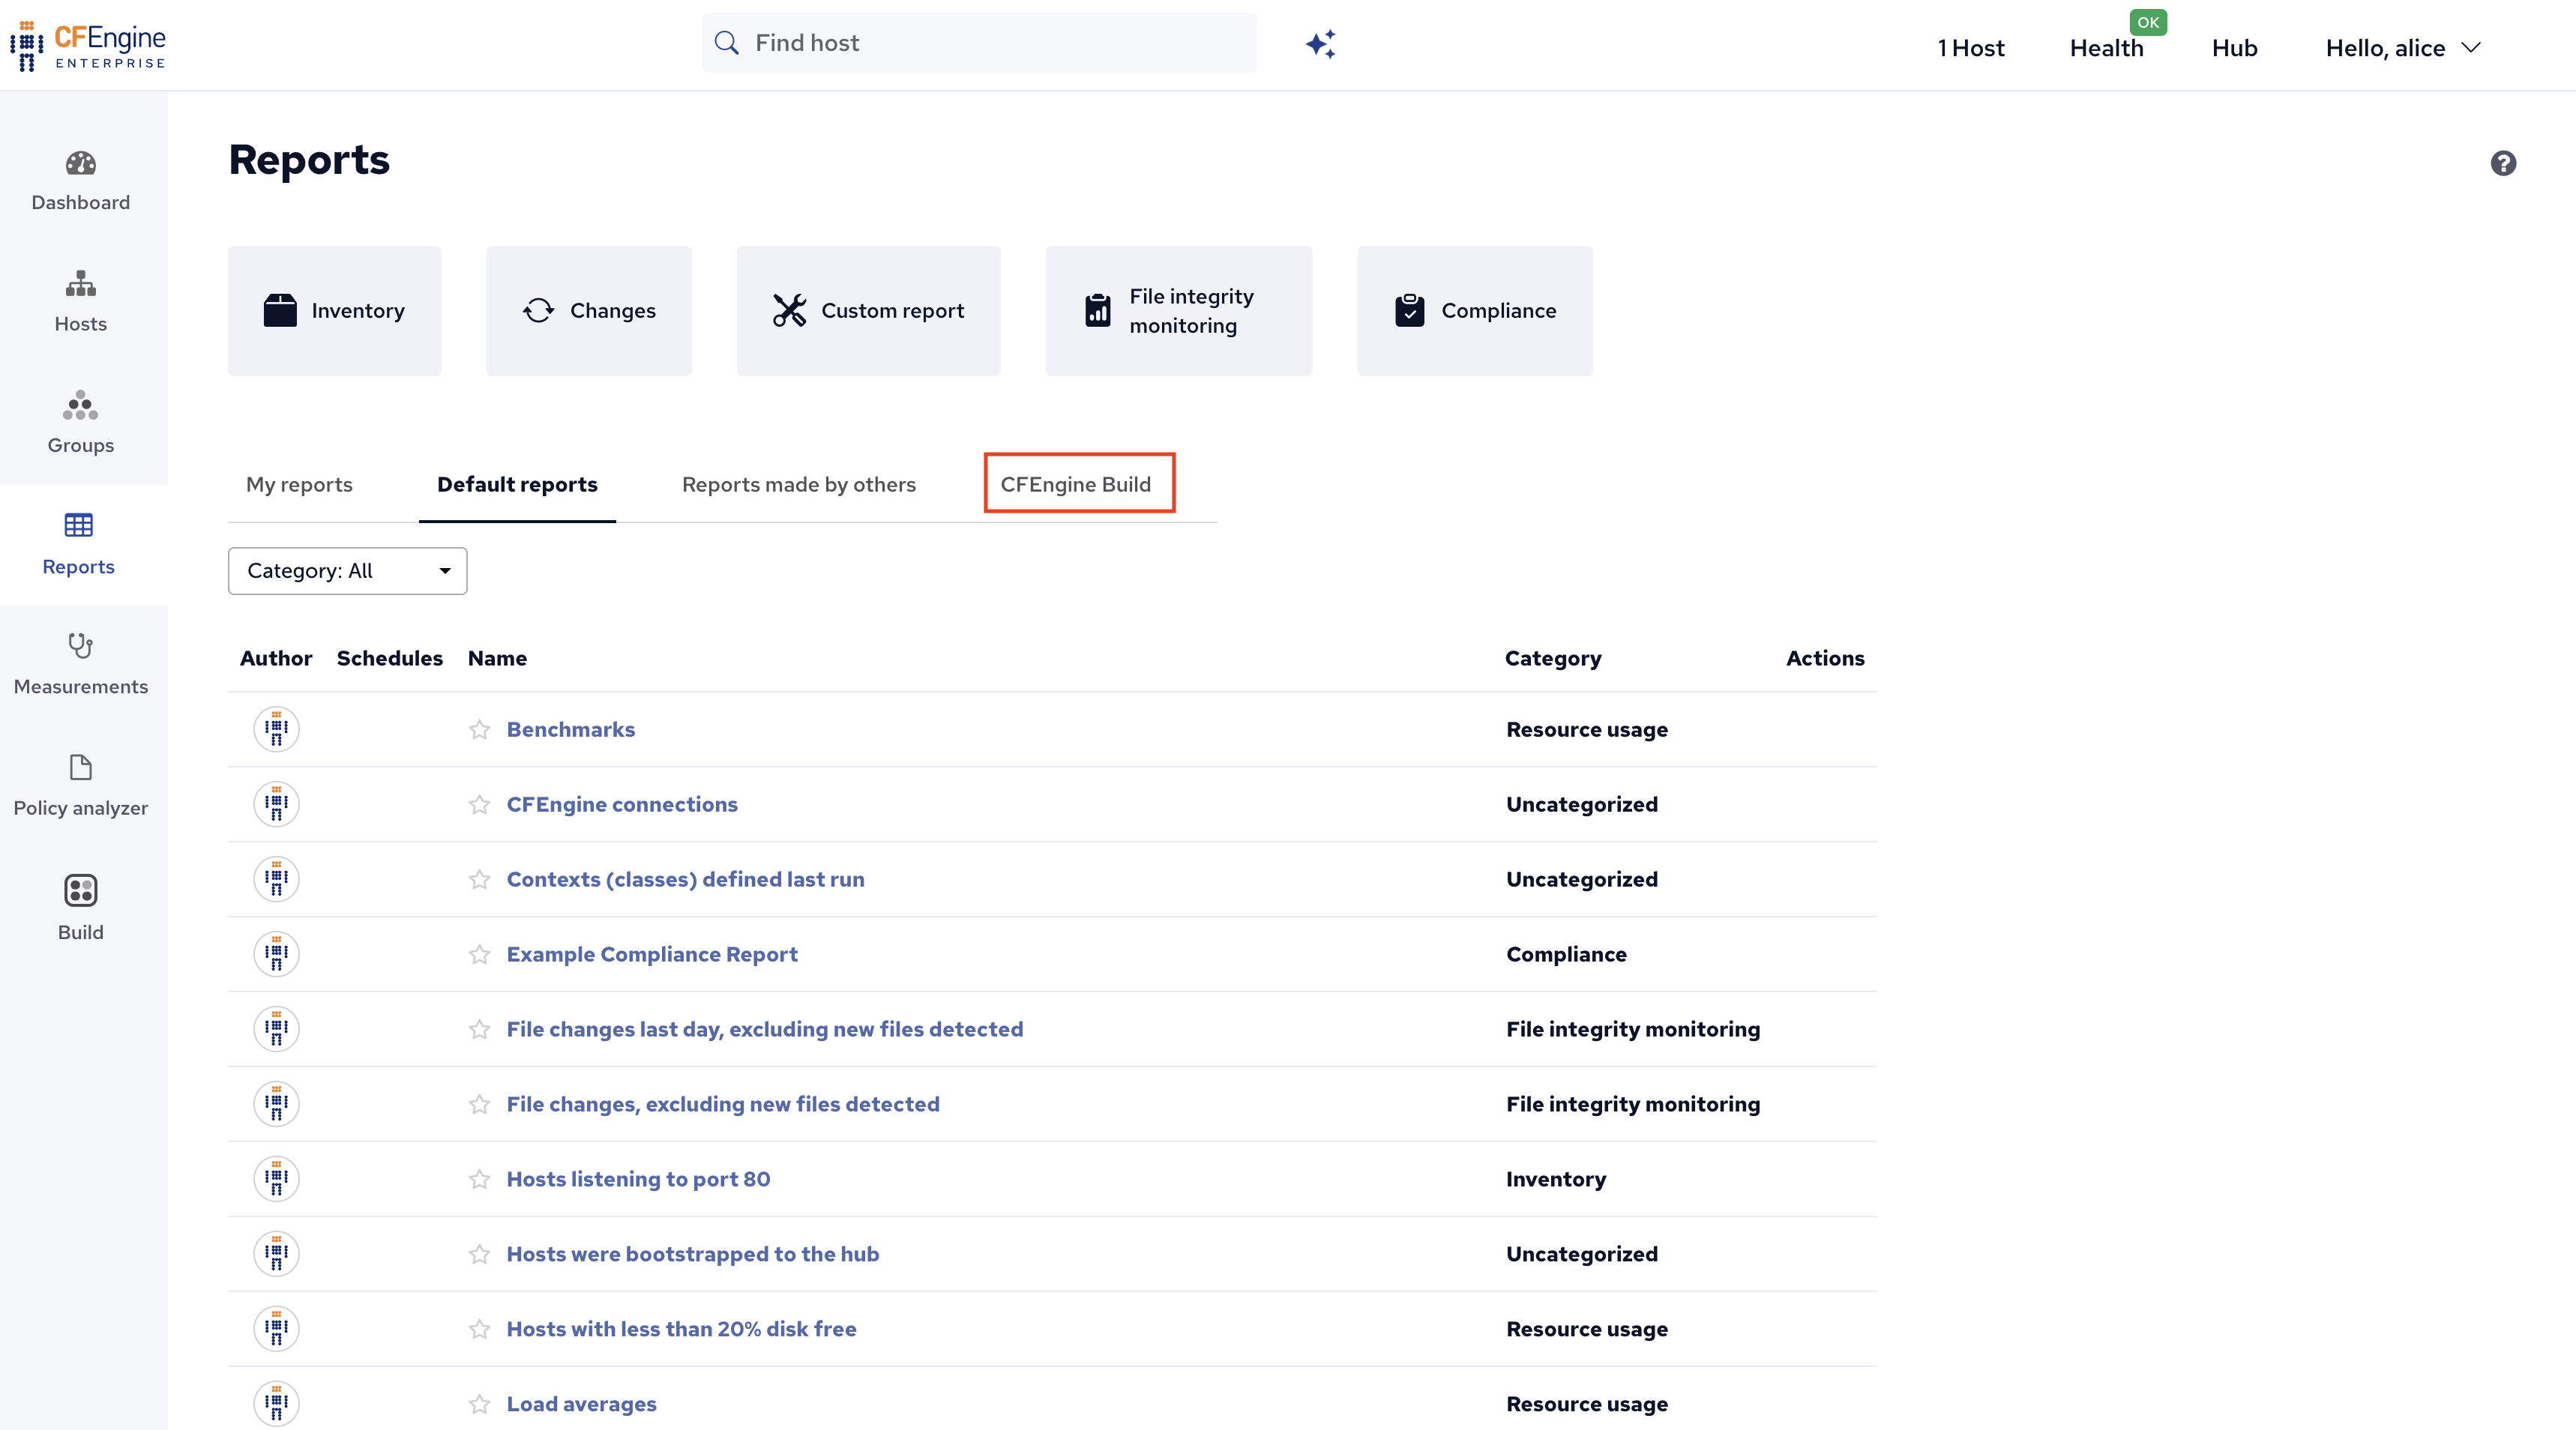Open the Inventory report card

point(334,311)
